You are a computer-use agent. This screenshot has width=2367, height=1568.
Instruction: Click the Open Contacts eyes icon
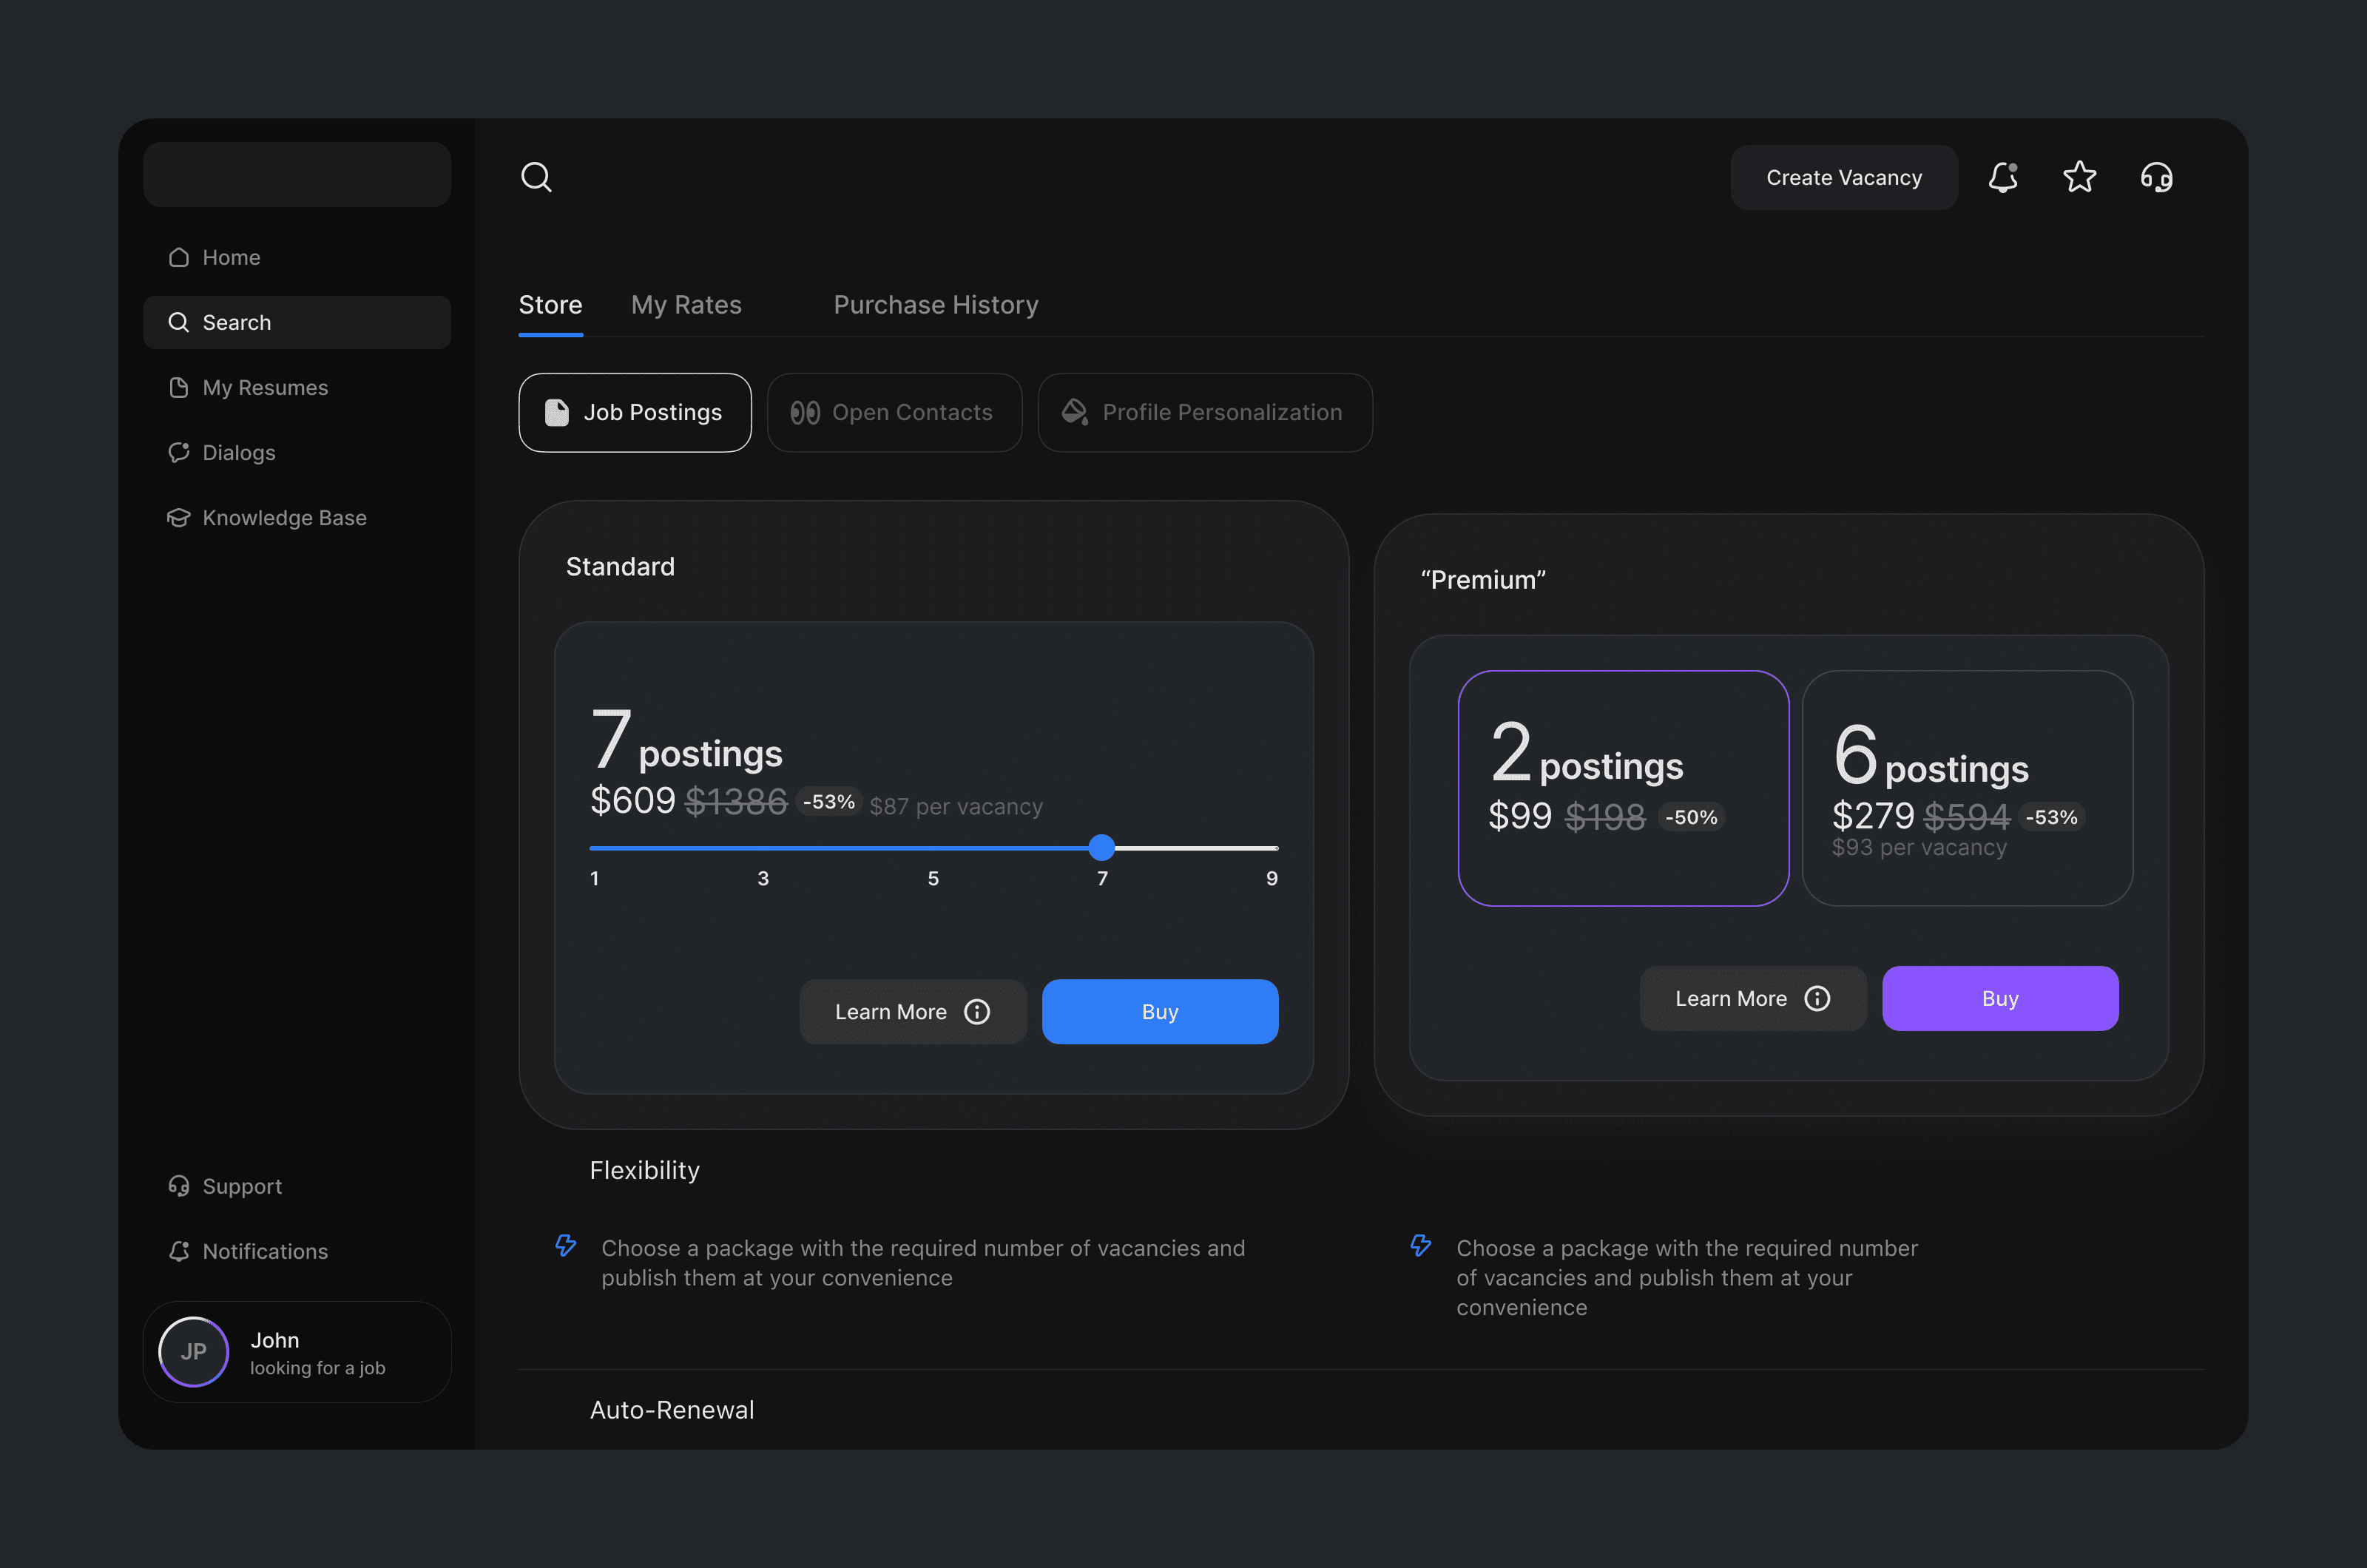click(x=805, y=413)
